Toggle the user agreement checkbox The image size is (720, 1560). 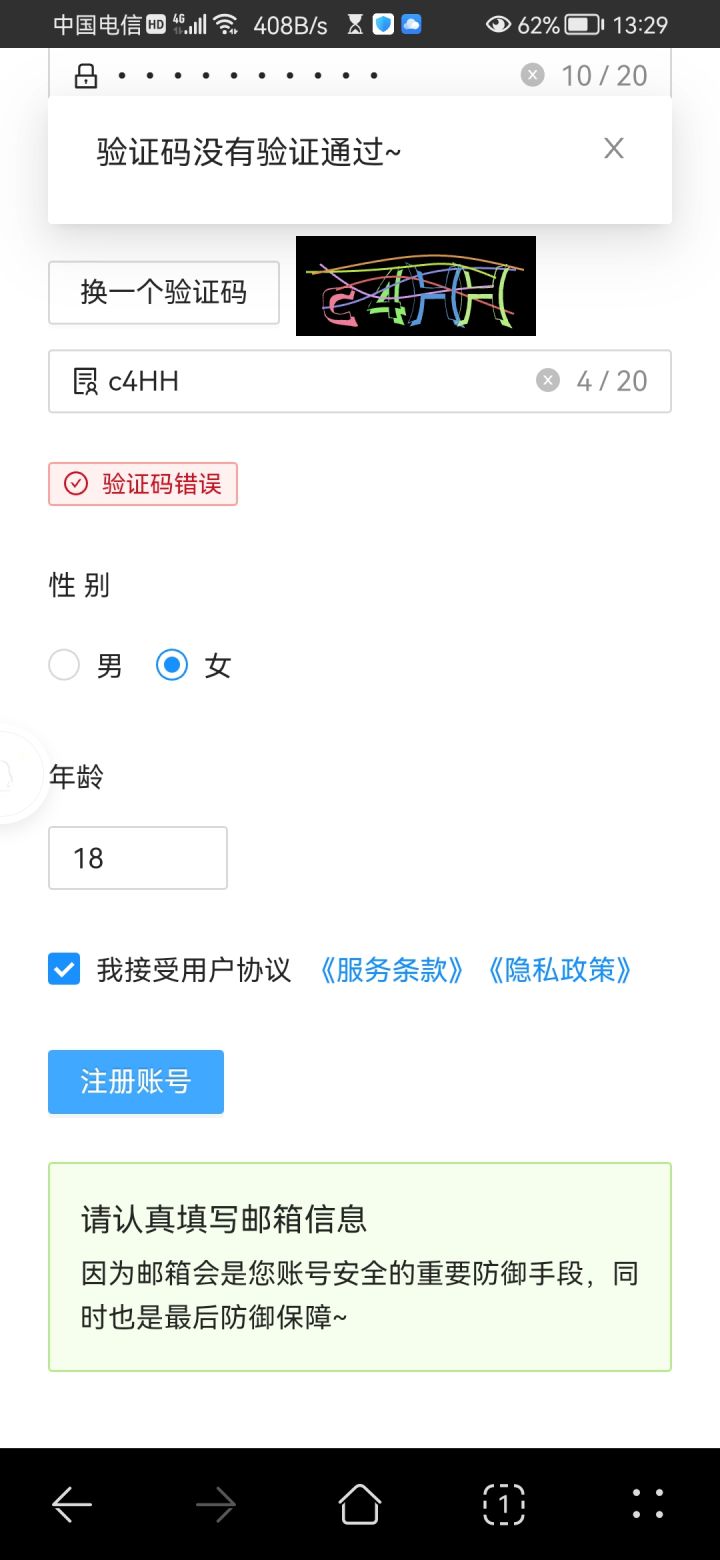coord(64,969)
